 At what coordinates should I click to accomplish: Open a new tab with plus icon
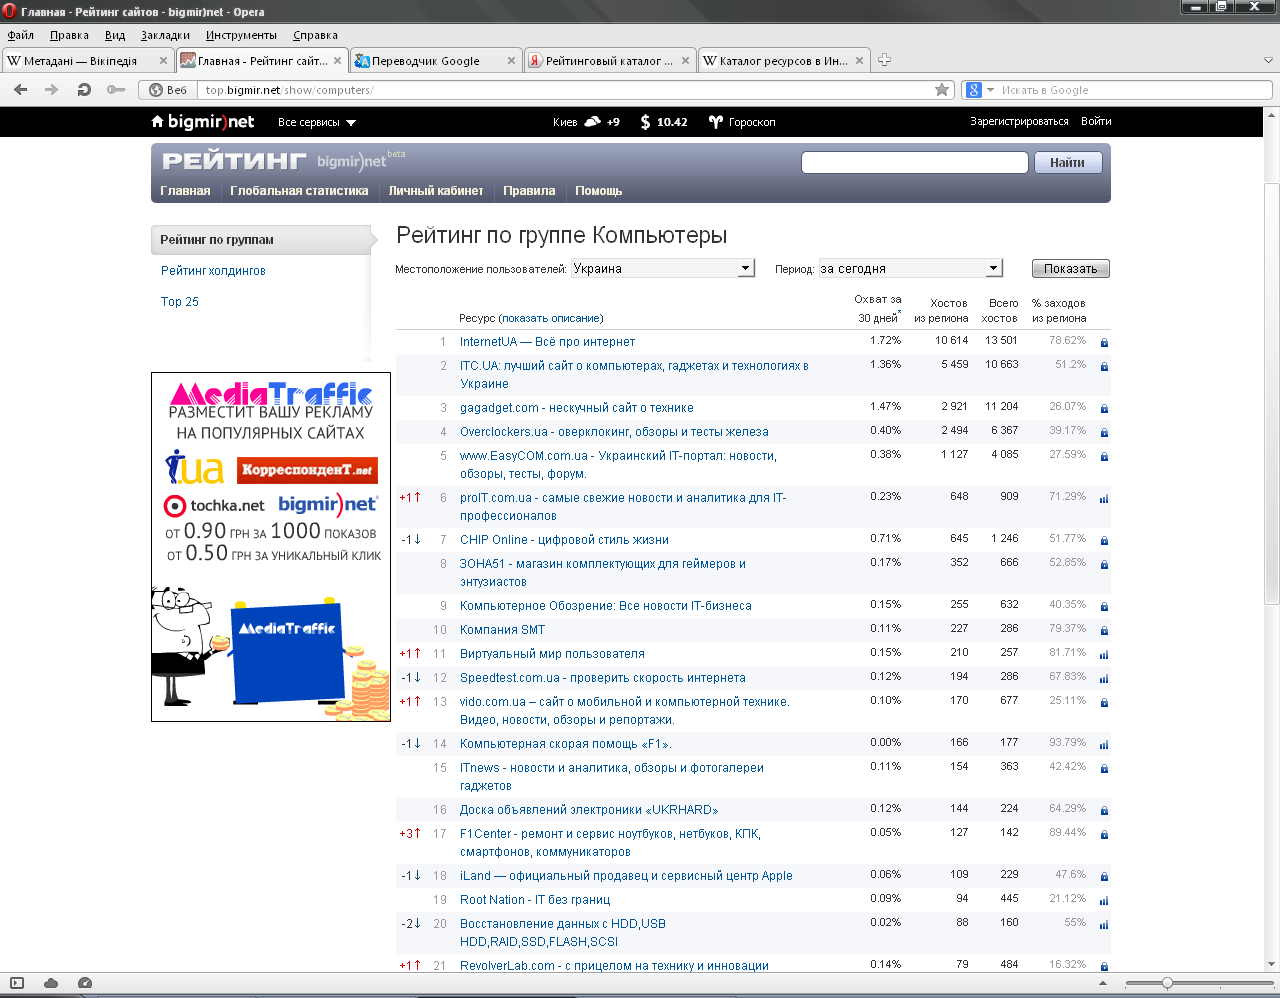884,60
